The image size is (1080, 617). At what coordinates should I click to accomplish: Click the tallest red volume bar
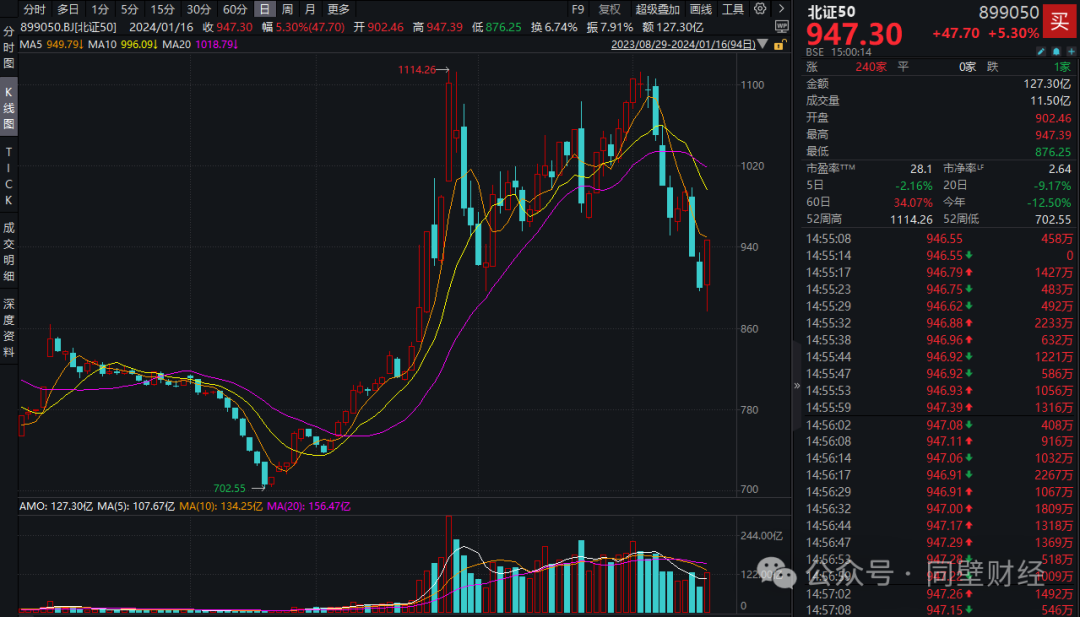point(449,564)
